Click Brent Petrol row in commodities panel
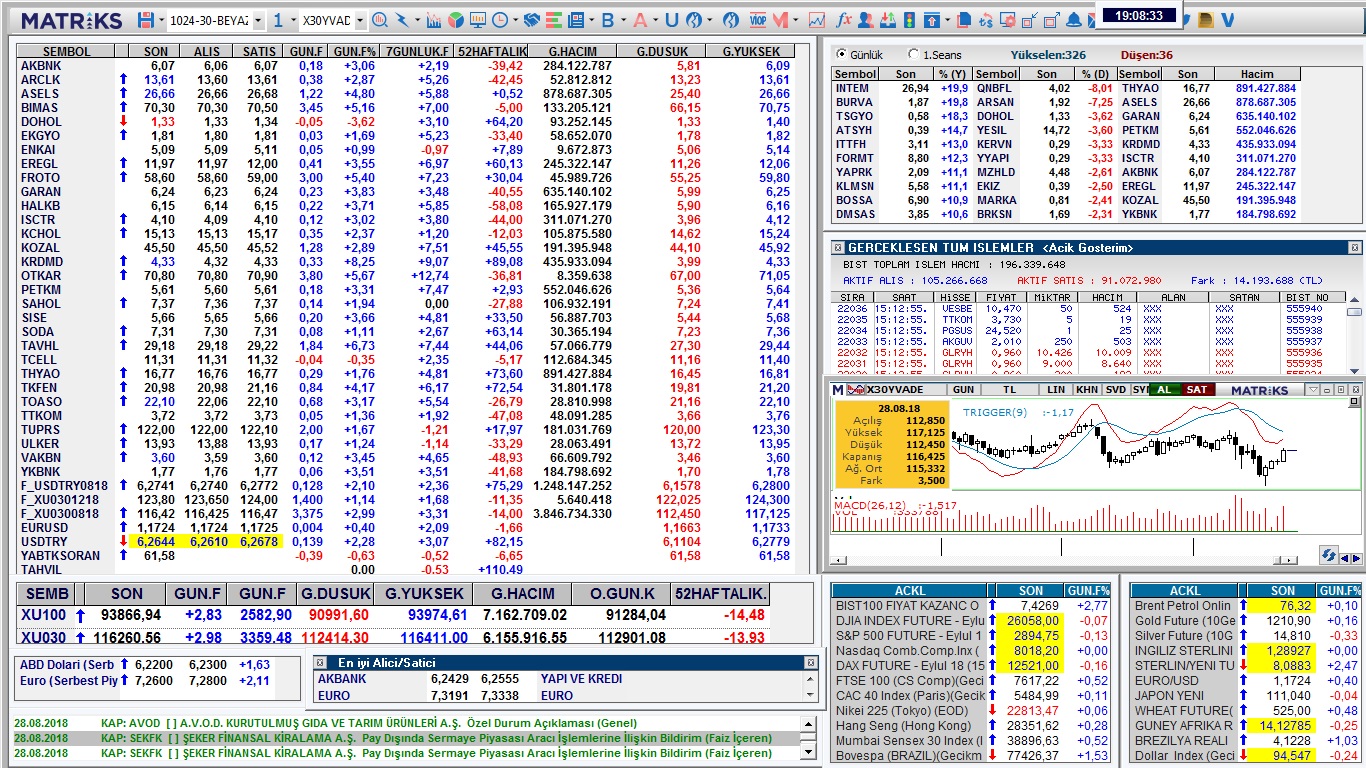 pyautogui.click(x=1246, y=606)
